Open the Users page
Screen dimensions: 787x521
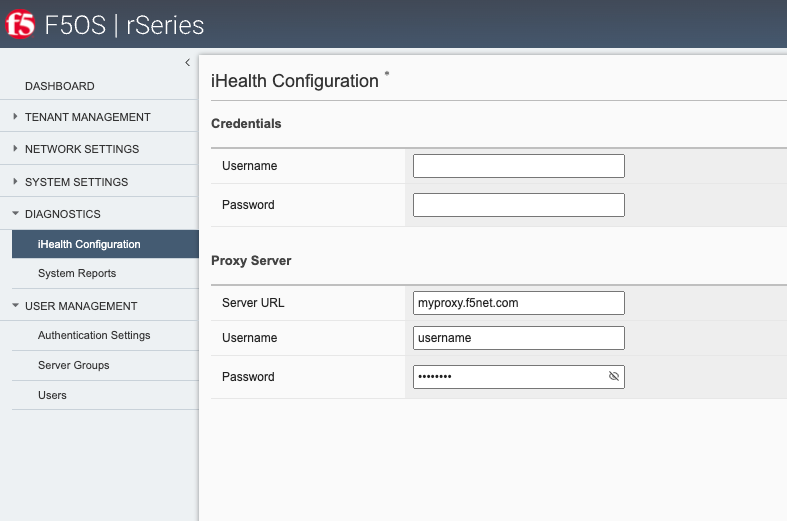(x=52, y=395)
